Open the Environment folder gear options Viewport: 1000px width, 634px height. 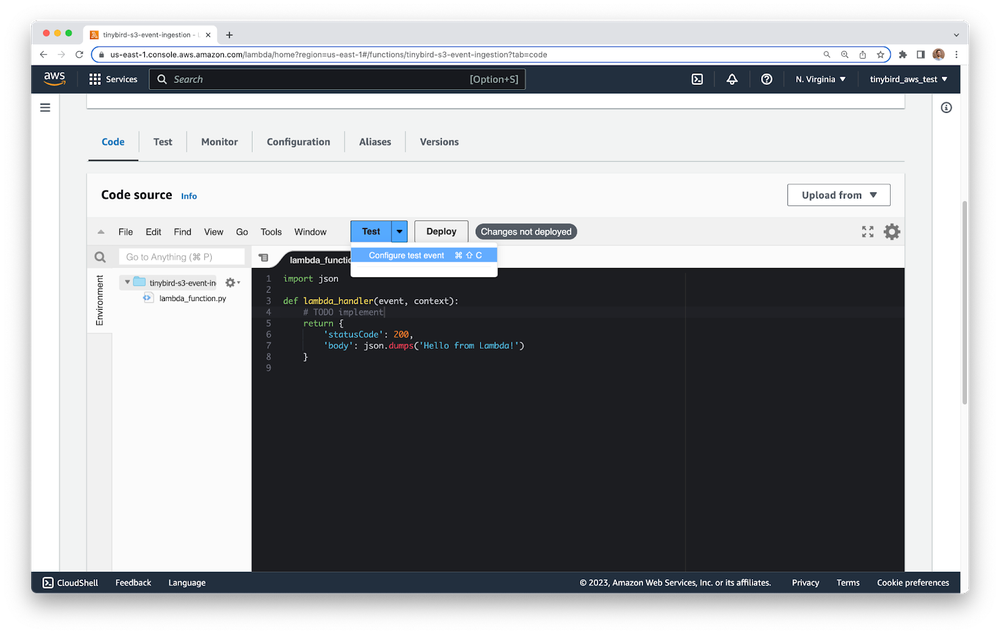click(231, 283)
